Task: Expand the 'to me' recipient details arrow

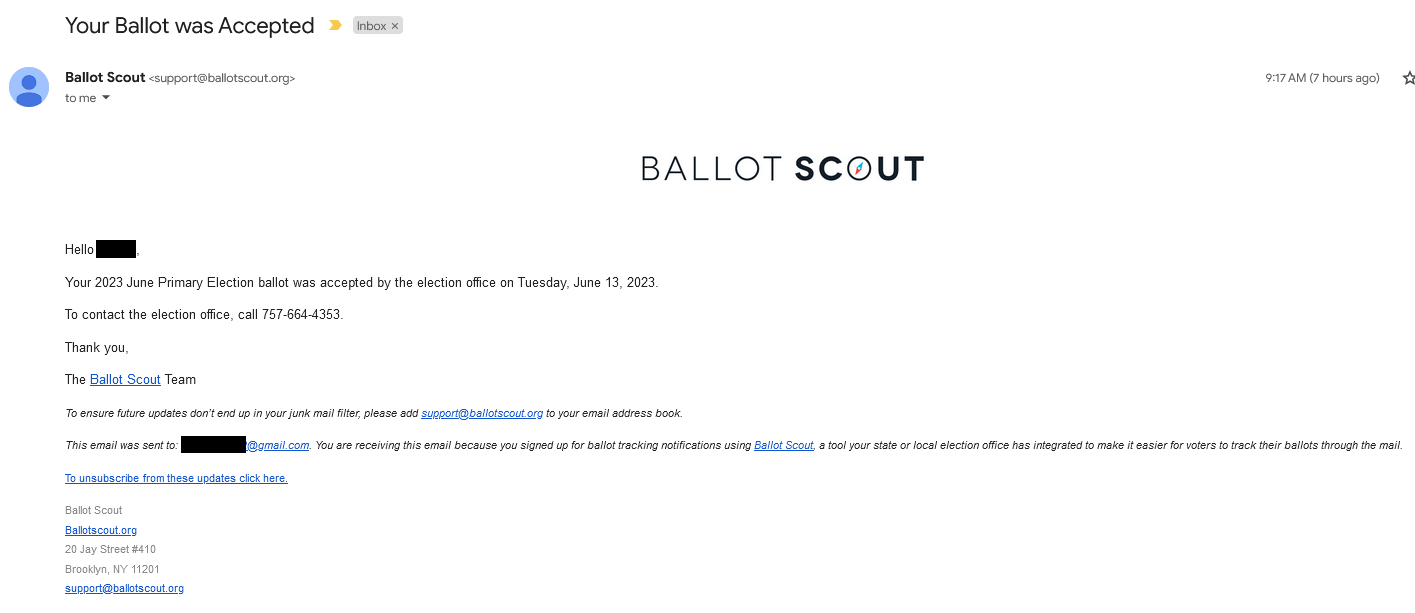Action: [106, 98]
